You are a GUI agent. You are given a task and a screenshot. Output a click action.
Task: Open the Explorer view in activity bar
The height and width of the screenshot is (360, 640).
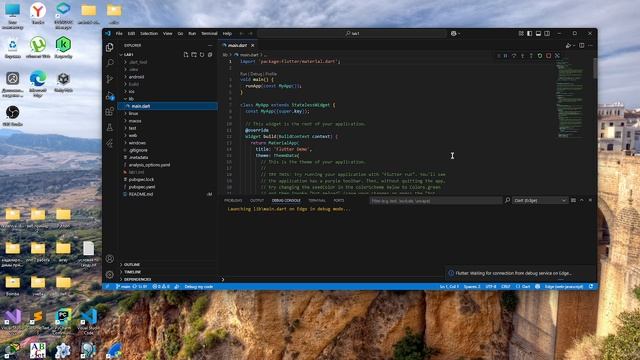tap(109, 47)
